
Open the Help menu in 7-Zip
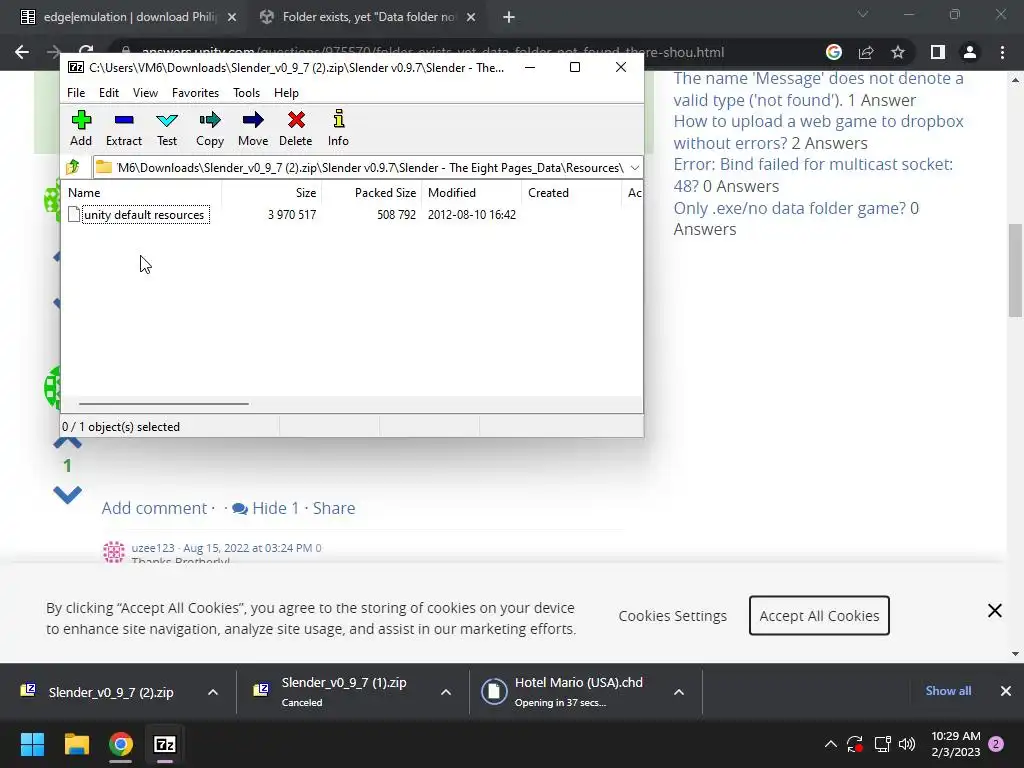coord(286,93)
